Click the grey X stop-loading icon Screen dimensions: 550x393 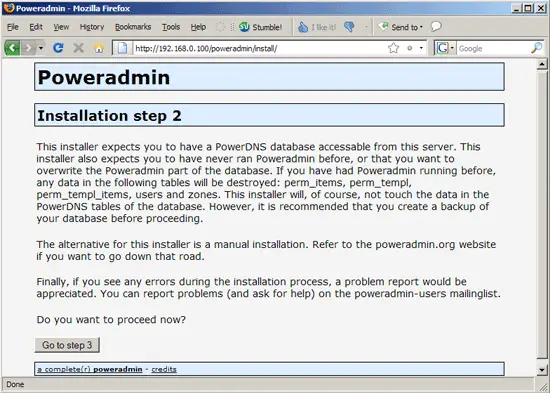pos(79,48)
